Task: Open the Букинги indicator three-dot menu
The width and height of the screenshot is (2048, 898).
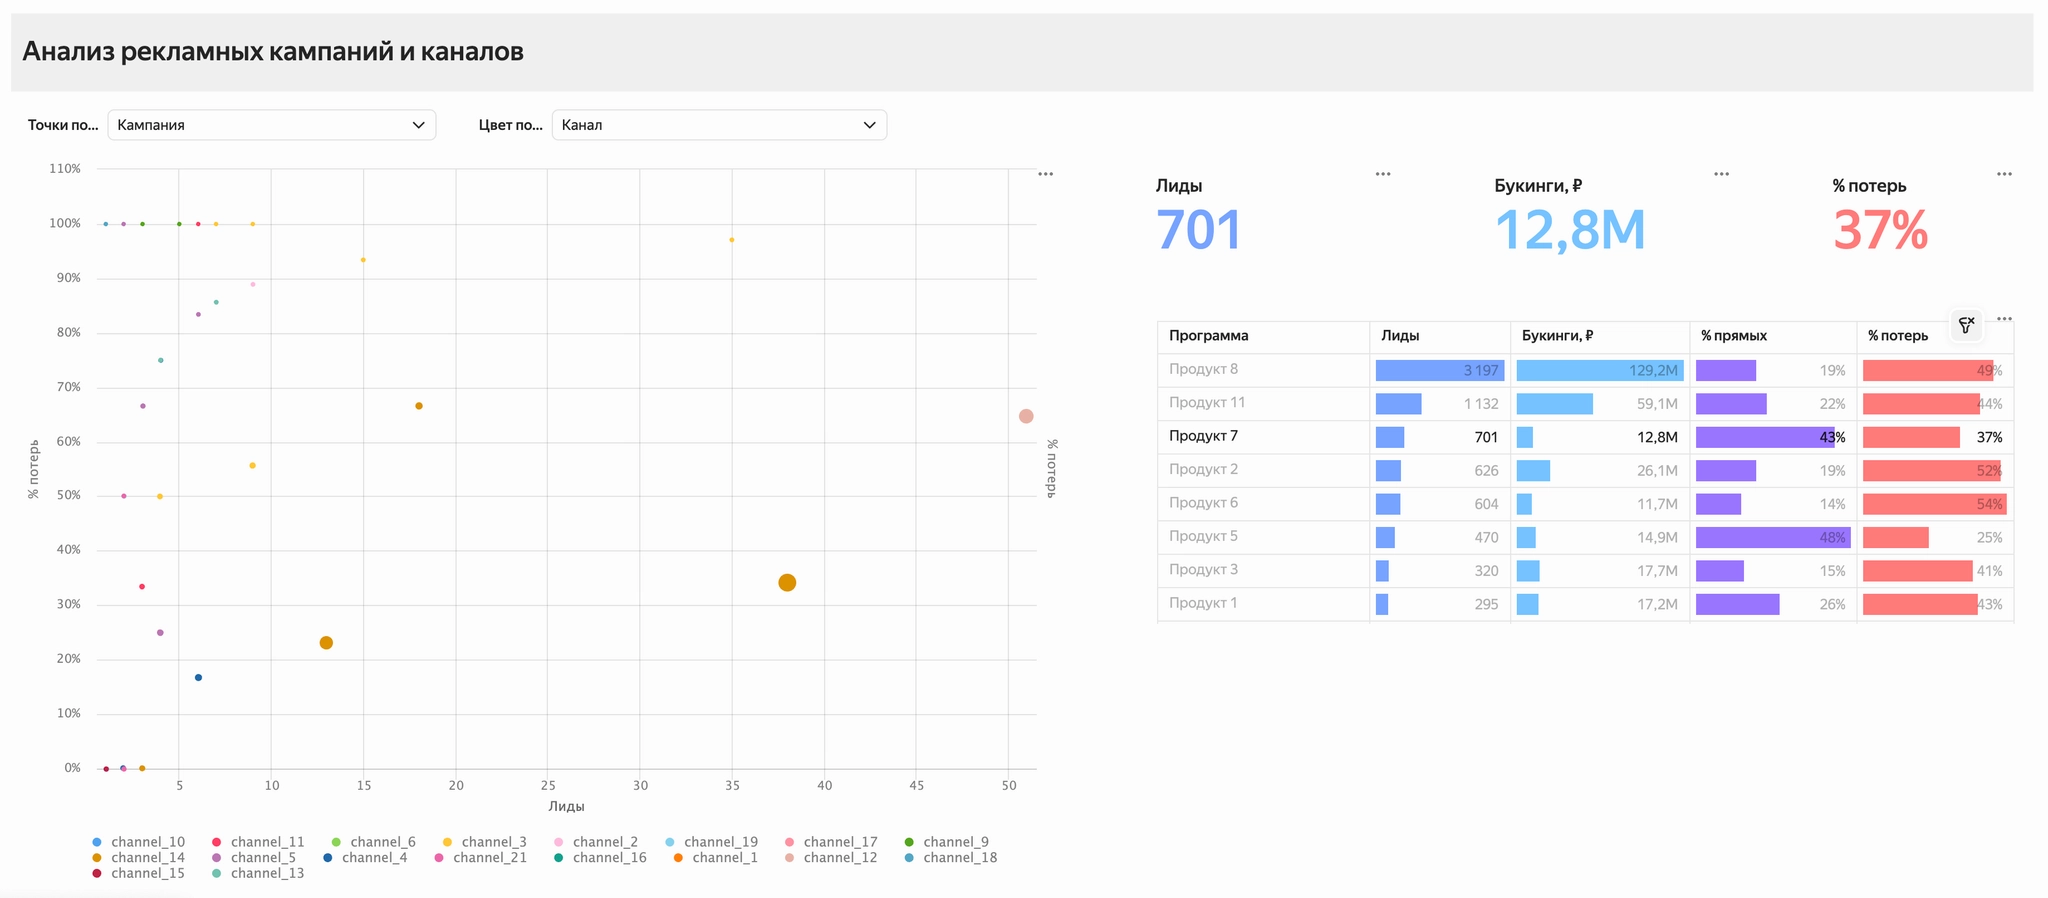Action: pos(1721,174)
